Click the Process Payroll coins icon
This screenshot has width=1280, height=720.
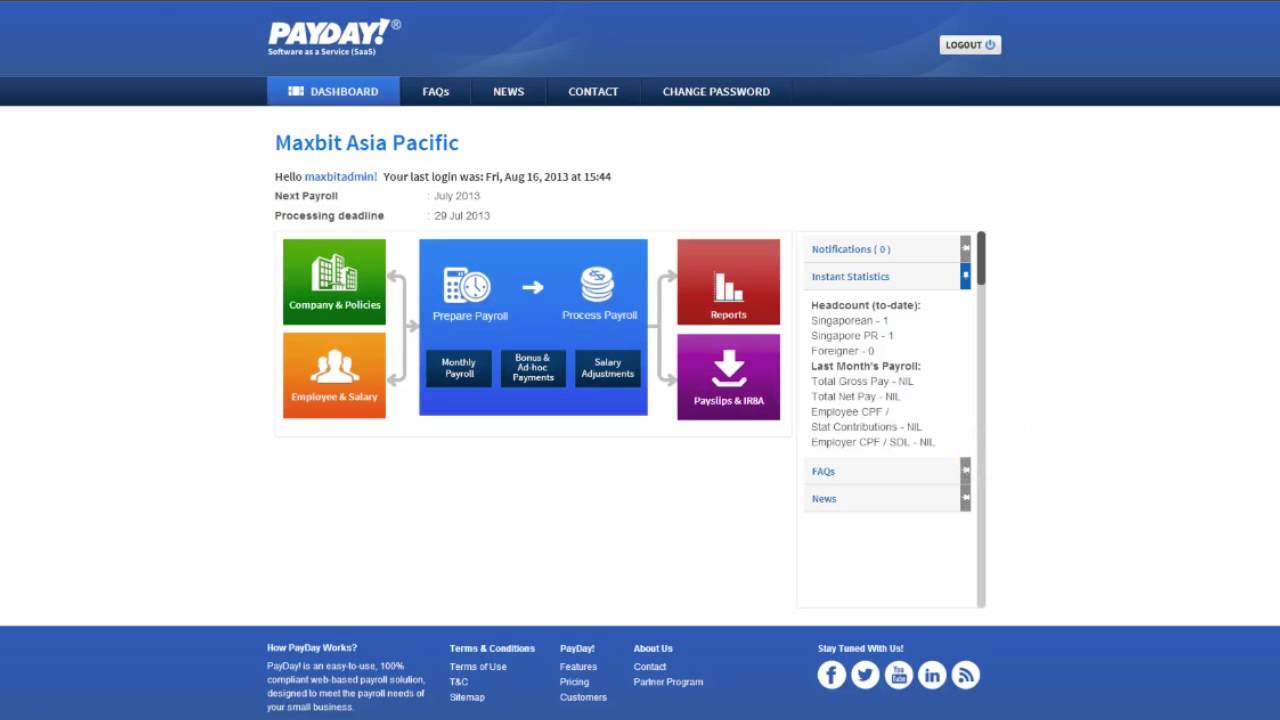point(598,285)
